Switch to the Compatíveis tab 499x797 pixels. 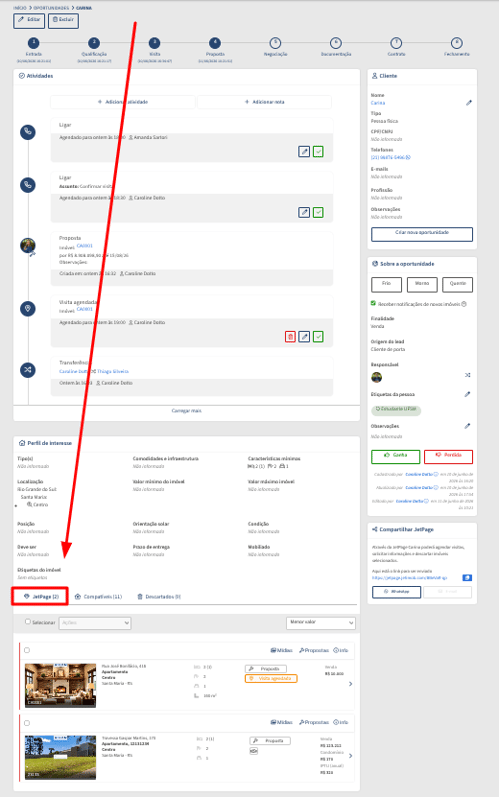point(99,597)
